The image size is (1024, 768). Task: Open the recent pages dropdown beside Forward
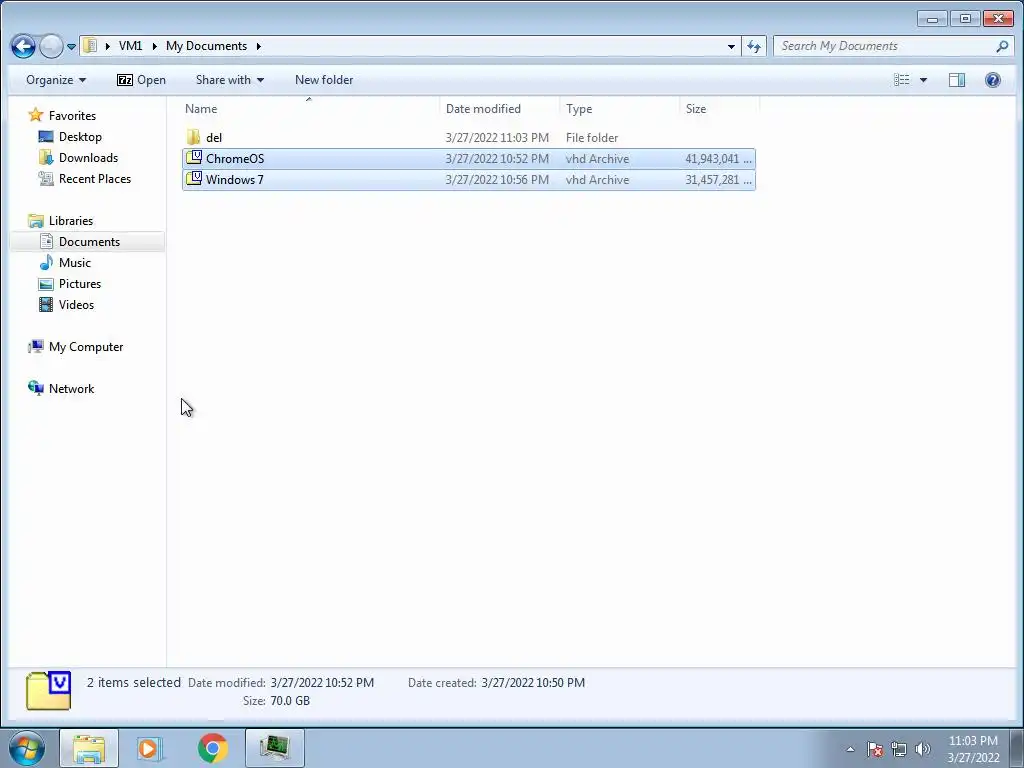click(71, 47)
